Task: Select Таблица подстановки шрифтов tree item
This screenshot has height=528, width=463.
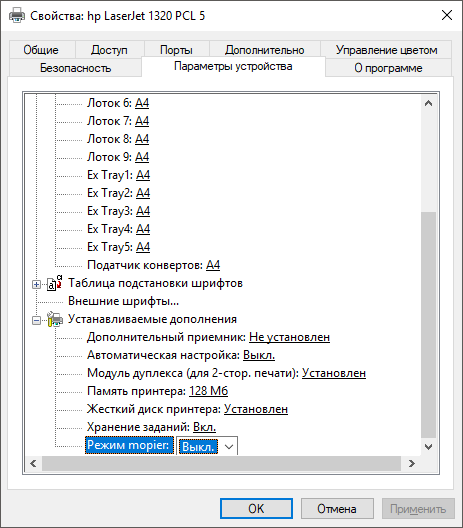Action: tap(155, 283)
